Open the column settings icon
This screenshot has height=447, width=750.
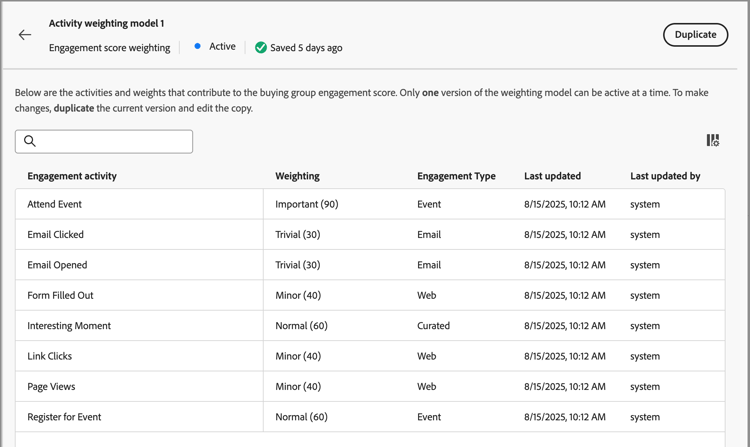coord(712,141)
